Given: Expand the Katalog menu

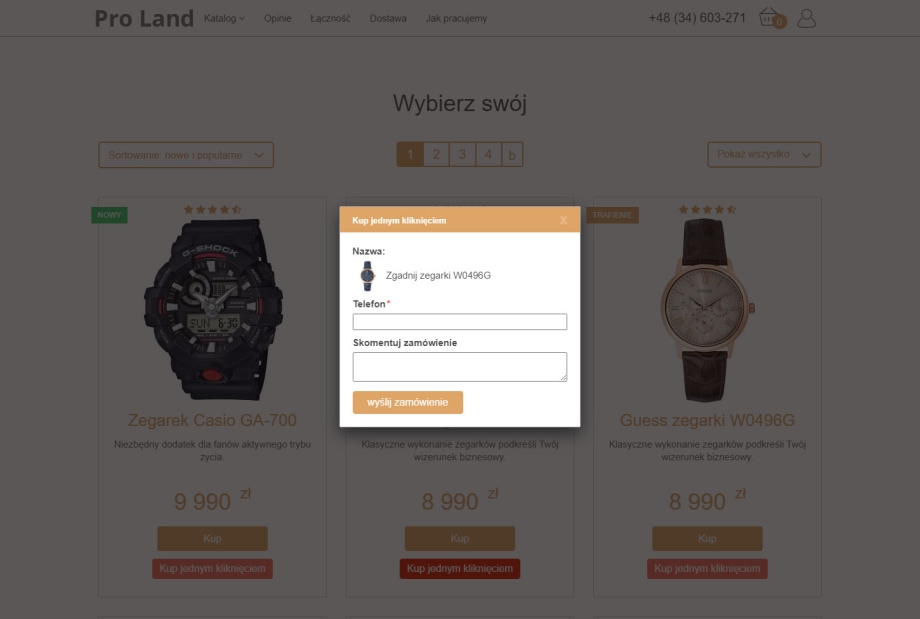Looking at the screenshot, I should pyautogui.click(x=224, y=18).
